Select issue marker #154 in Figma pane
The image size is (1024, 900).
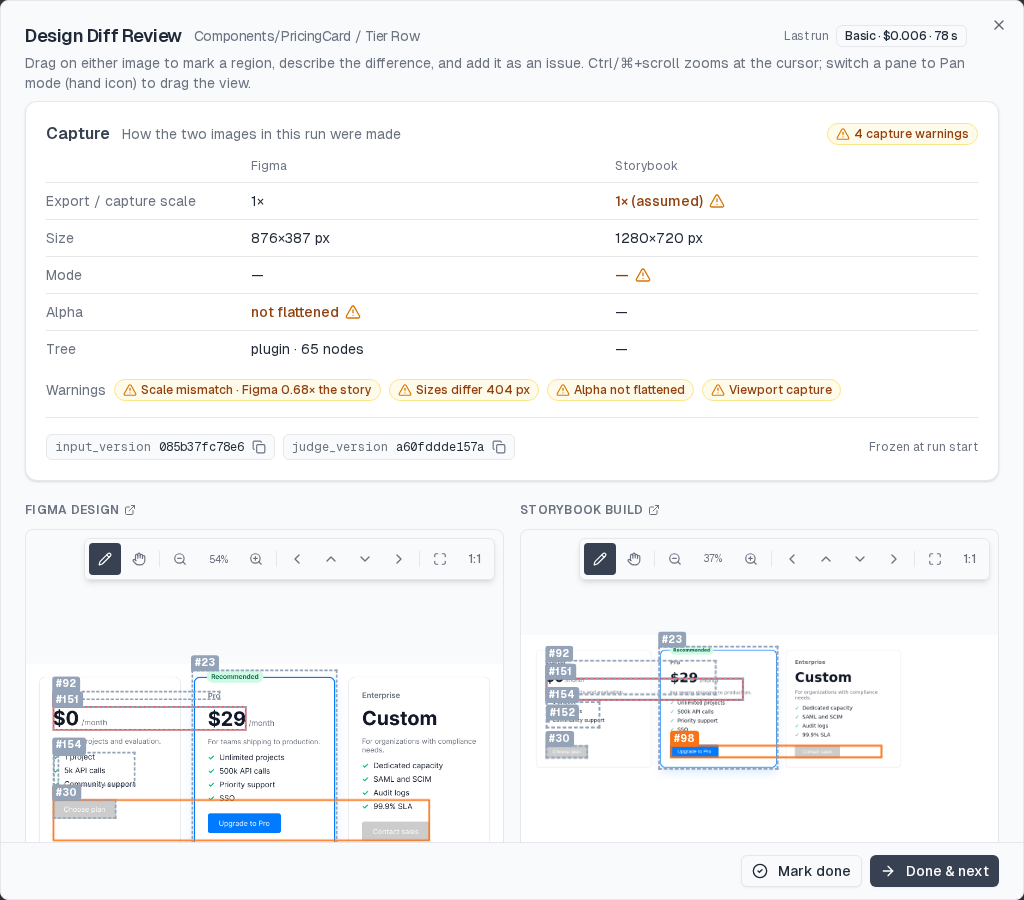69,745
